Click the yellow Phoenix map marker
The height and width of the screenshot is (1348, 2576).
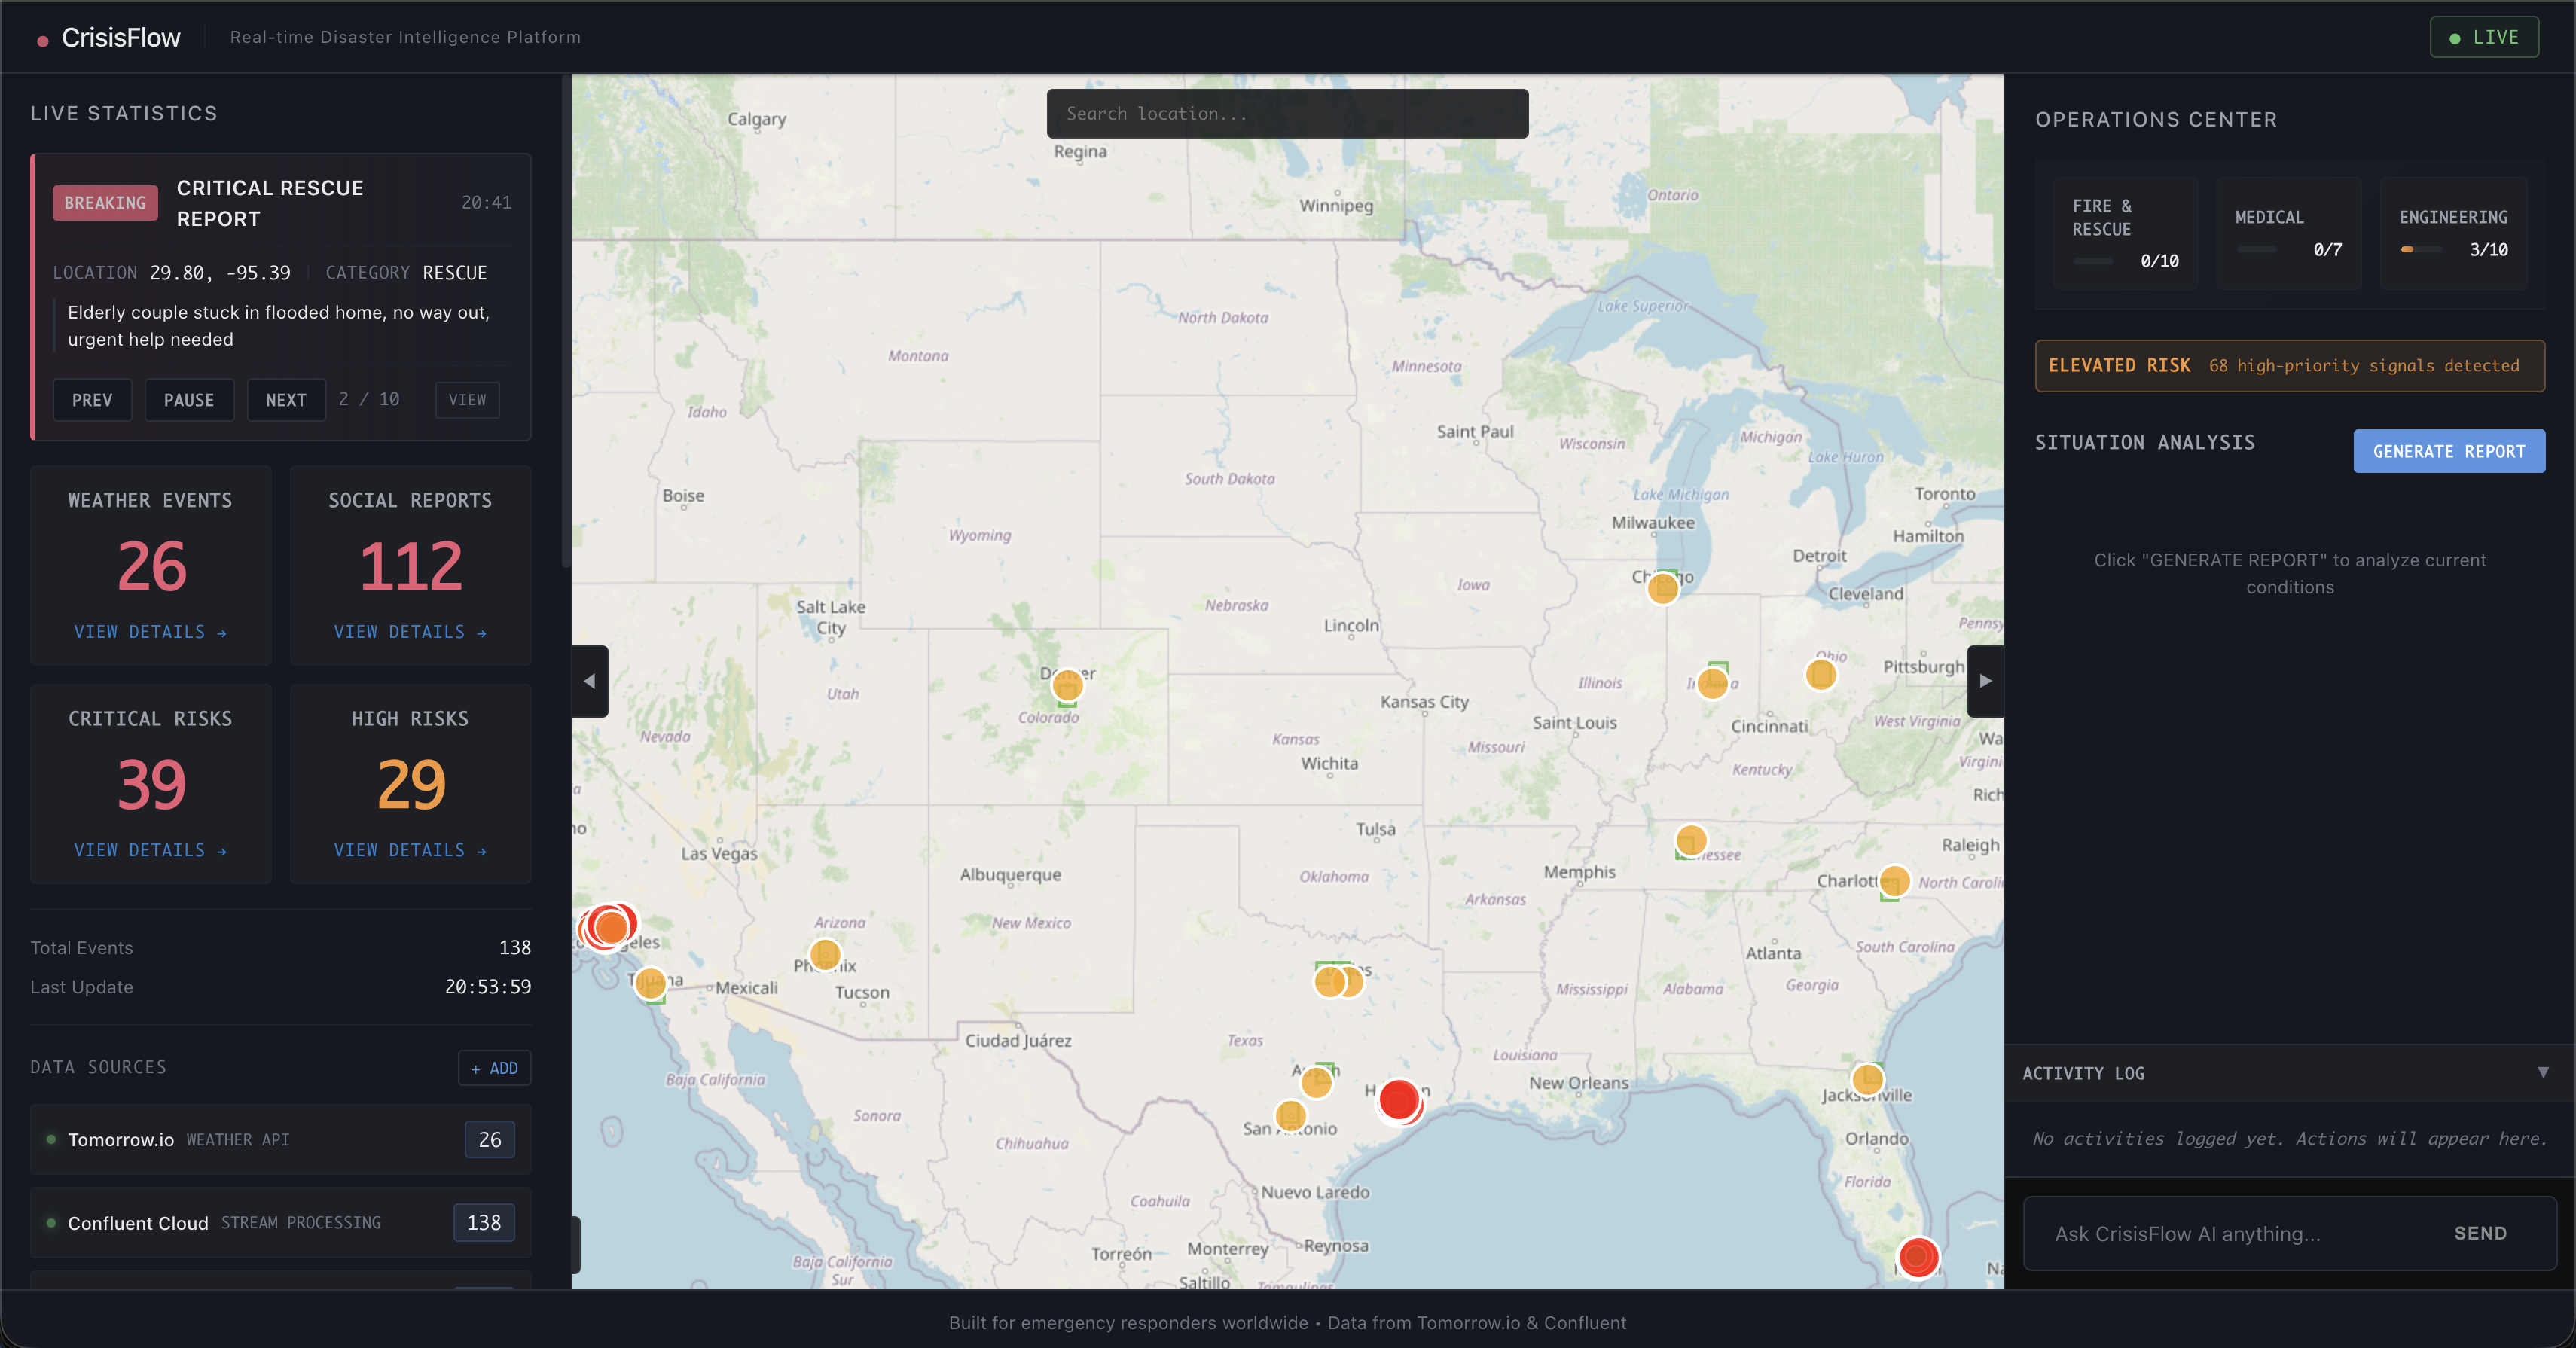coord(825,955)
